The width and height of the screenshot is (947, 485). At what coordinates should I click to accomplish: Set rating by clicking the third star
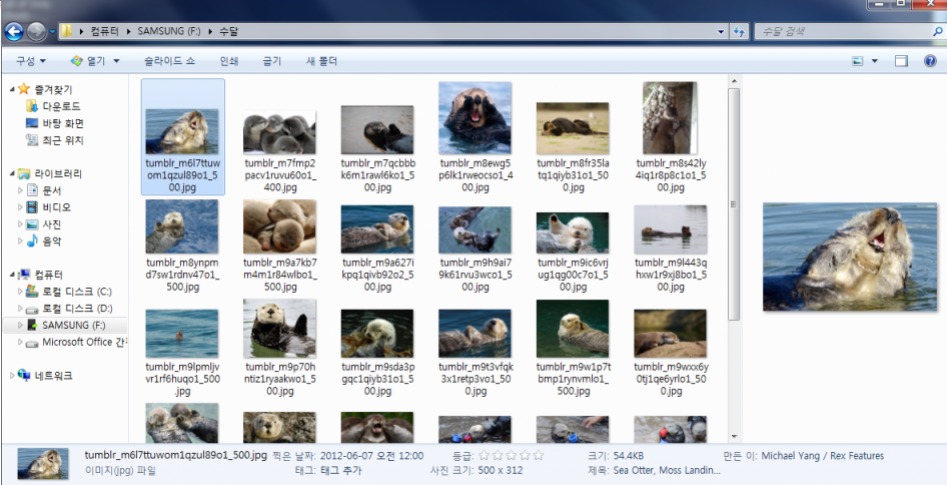511,455
